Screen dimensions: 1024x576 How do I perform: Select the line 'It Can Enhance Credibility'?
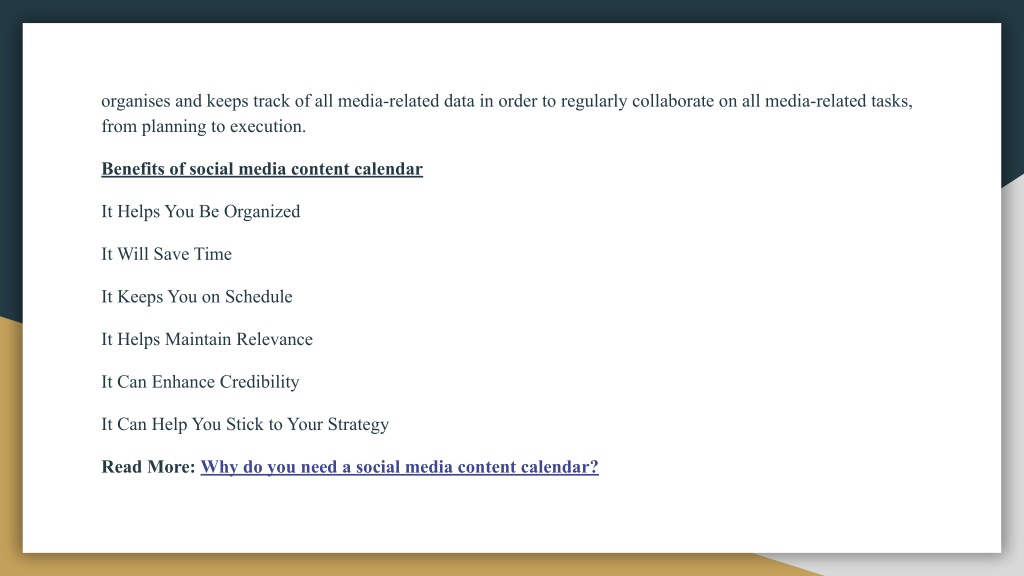click(x=200, y=381)
